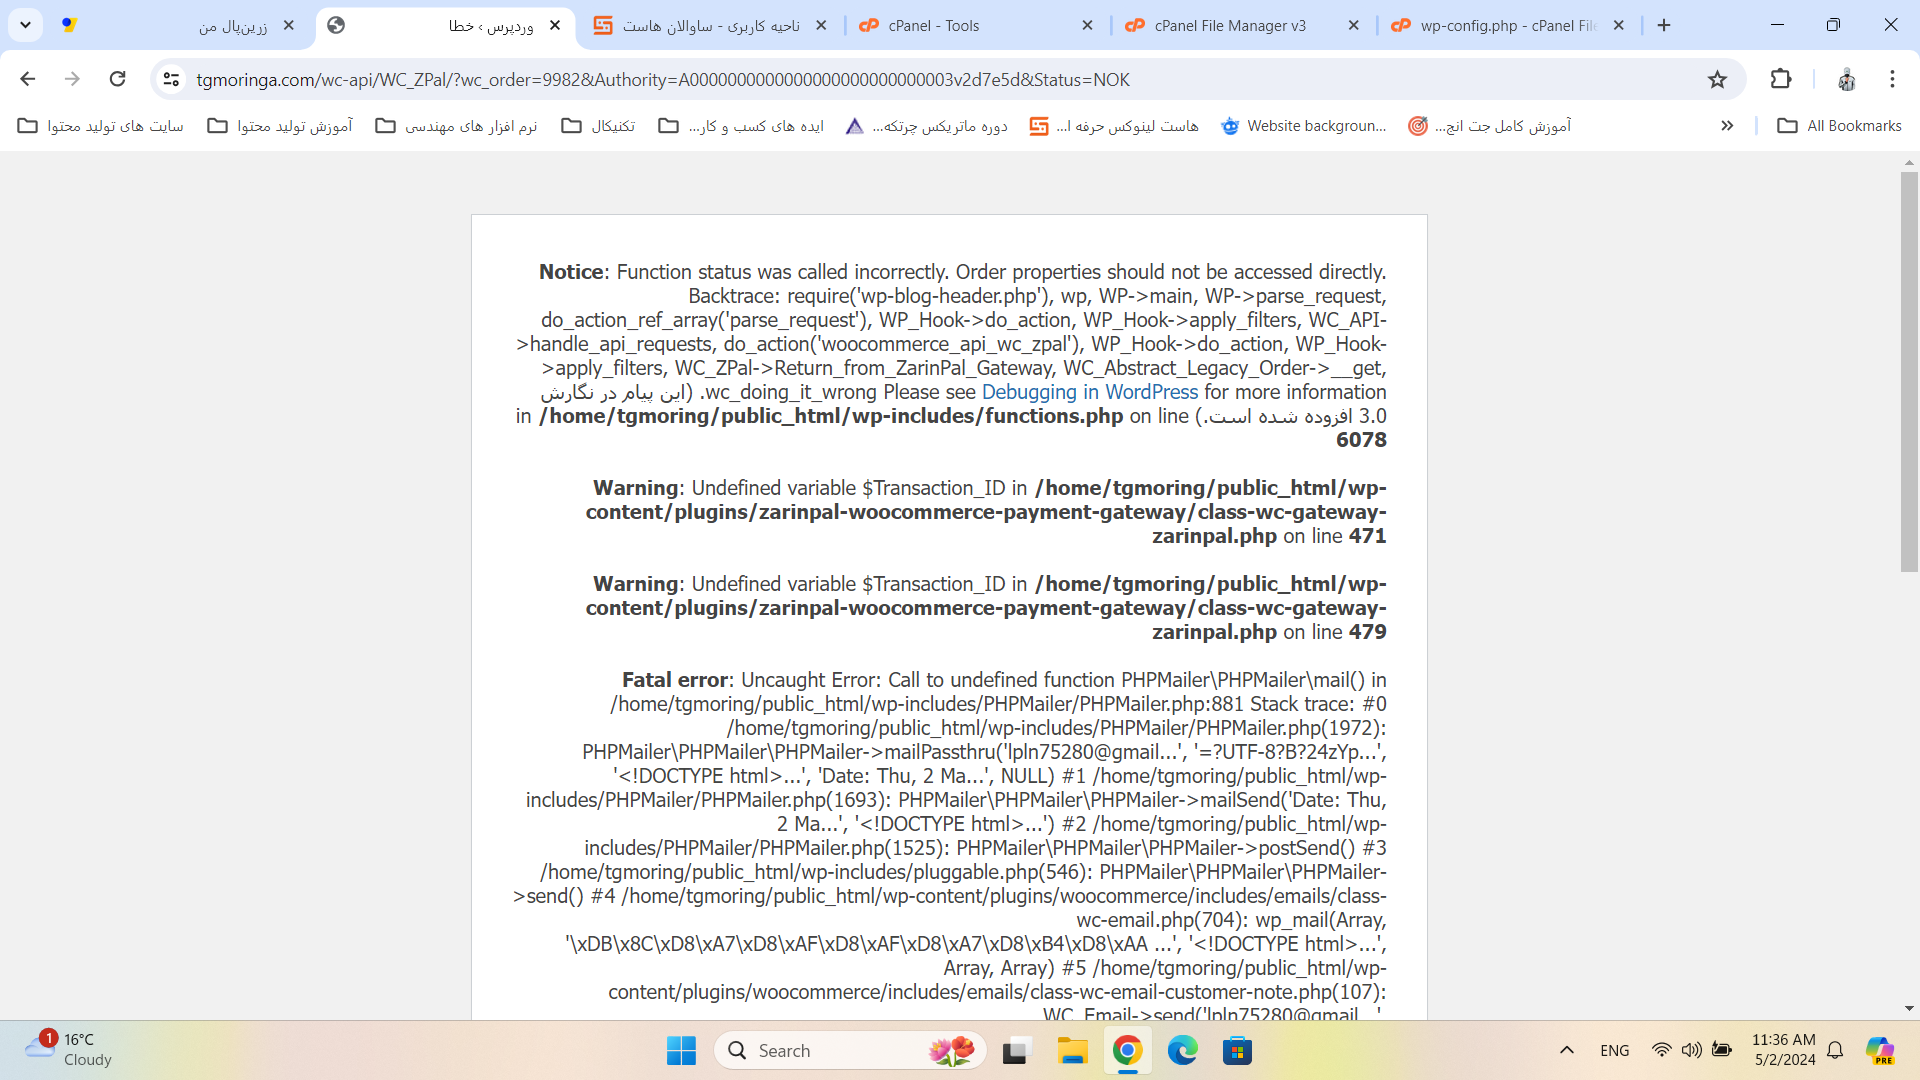The image size is (1920, 1080).
Task: Open the Chrome profile avatar
Action: tap(1846, 79)
